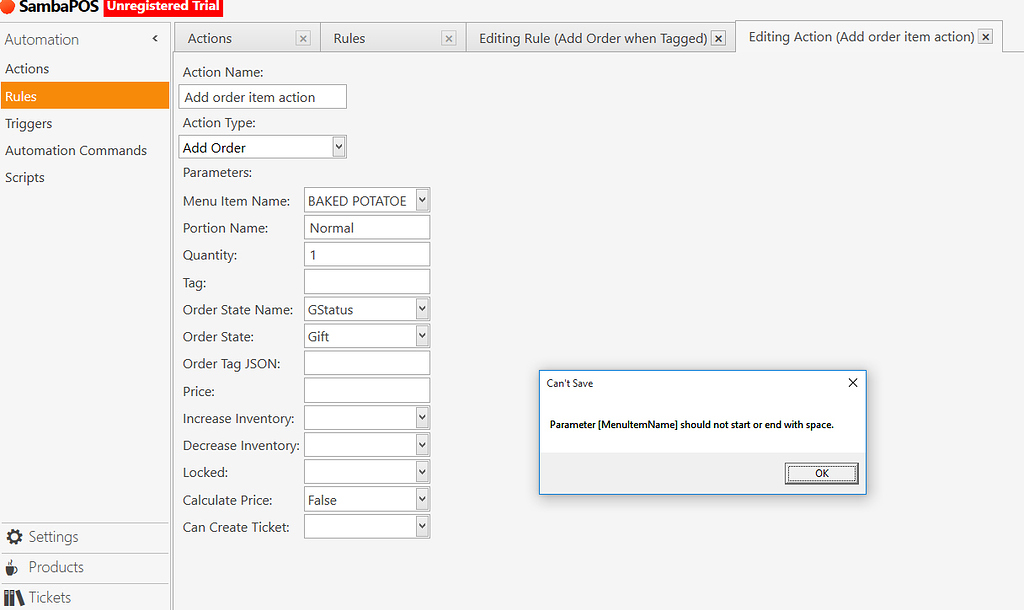
Task: Click OK on the Can't Save dialog
Action: tap(821, 472)
